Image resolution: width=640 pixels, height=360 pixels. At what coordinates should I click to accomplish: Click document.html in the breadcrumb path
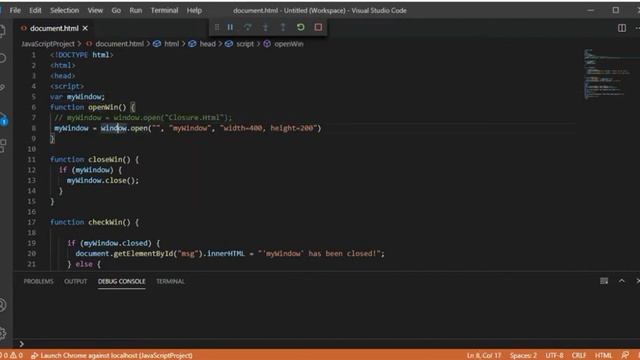(119, 44)
